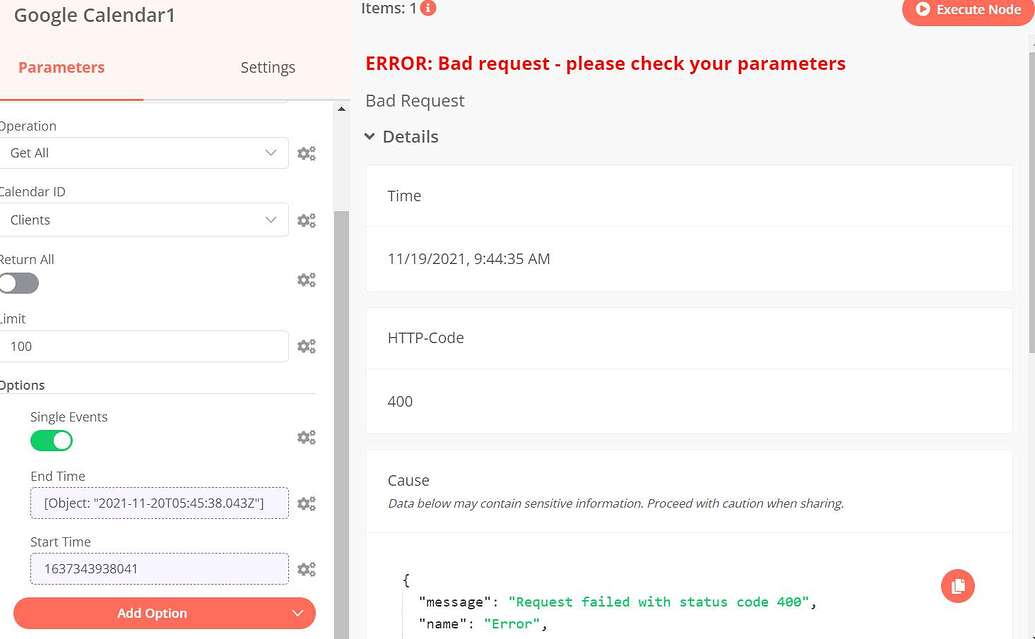Copy the error cause JSON
The image size is (1035, 639).
click(957, 586)
